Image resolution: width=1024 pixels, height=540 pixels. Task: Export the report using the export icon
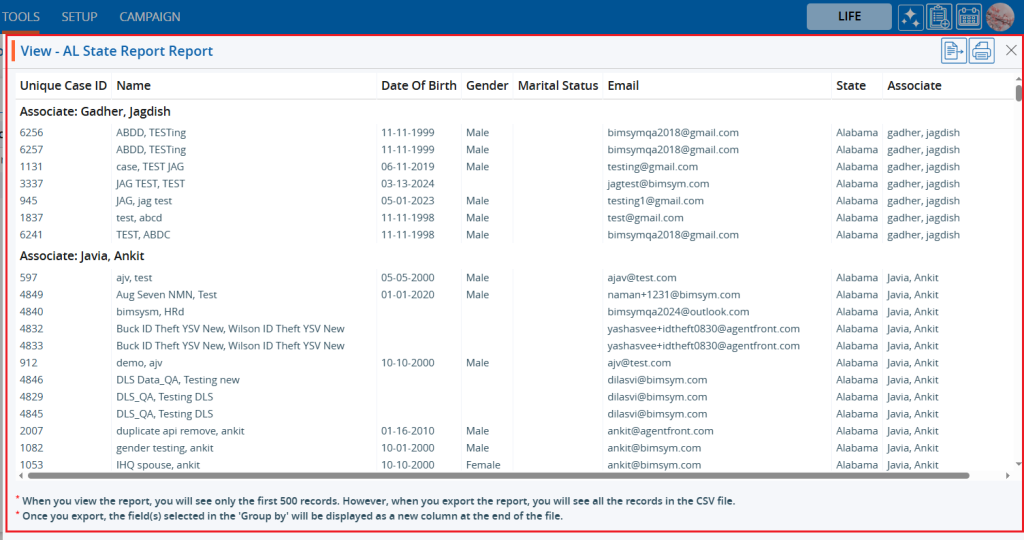(954, 51)
